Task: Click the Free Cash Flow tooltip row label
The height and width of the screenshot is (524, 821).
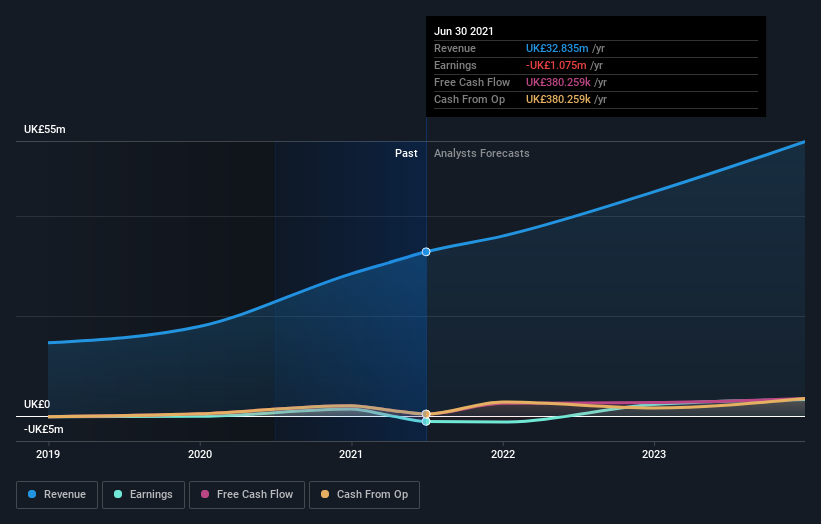Action: tap(472, 82)
